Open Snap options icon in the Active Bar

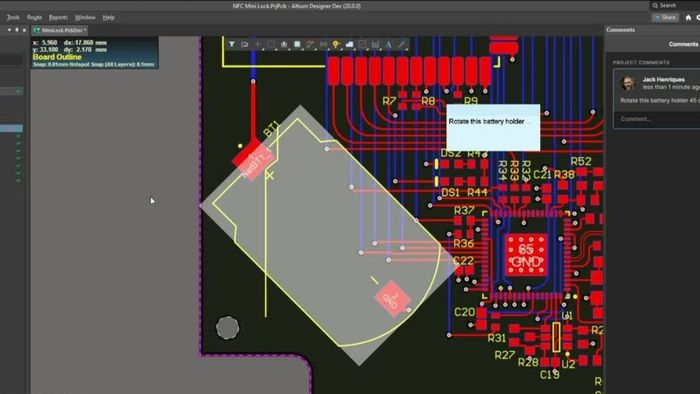[x=245, y=44]
